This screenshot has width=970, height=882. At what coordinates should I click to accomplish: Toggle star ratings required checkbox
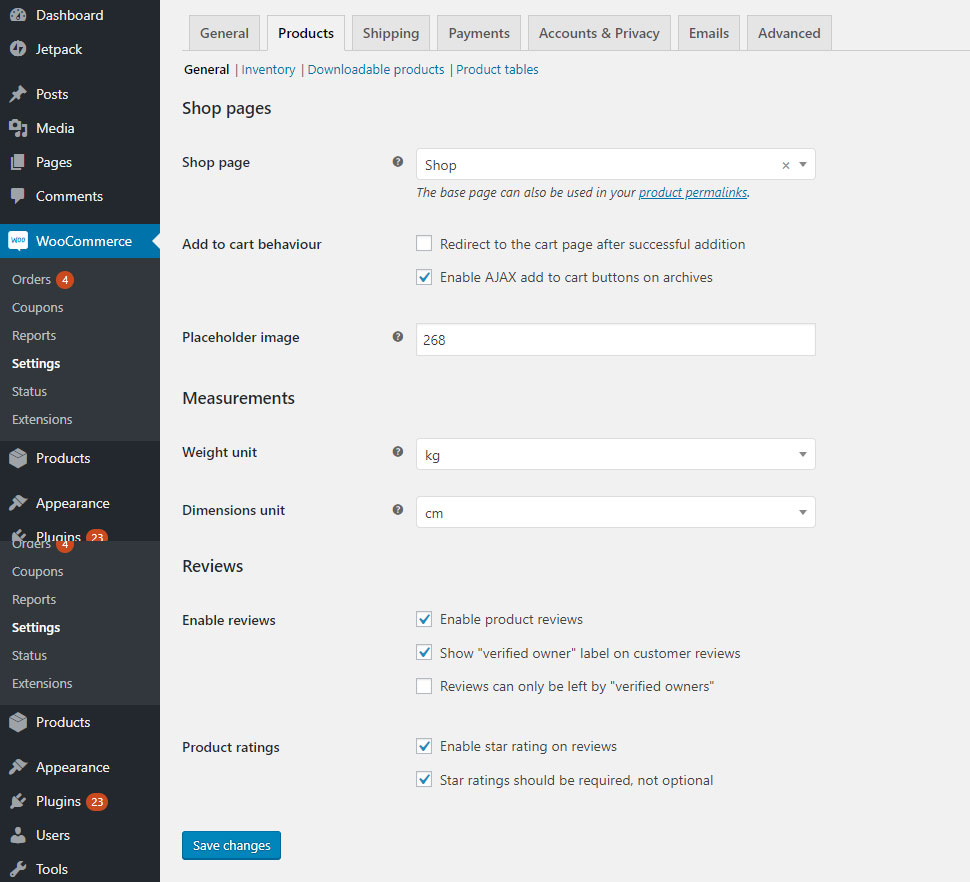tap(424, 779)
